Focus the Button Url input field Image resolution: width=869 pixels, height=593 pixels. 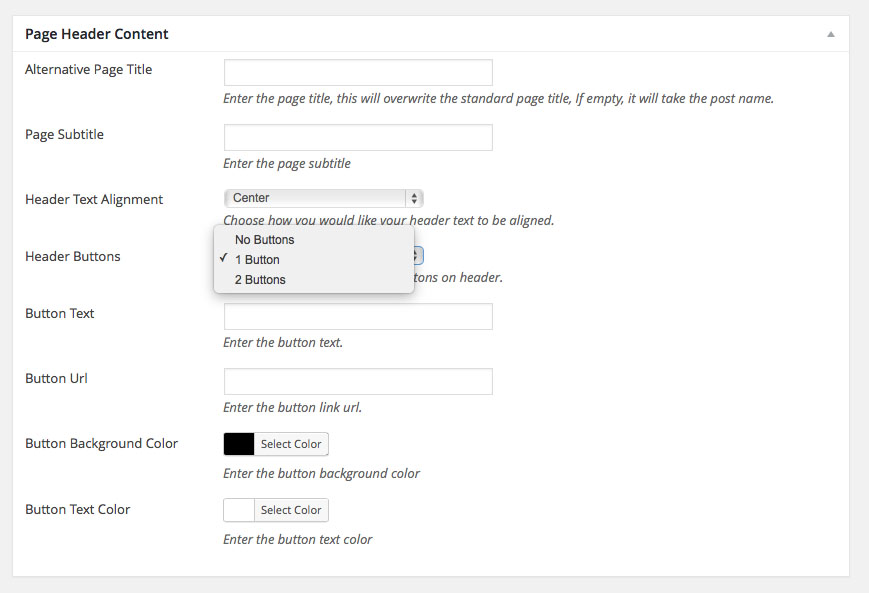point(358,381)
